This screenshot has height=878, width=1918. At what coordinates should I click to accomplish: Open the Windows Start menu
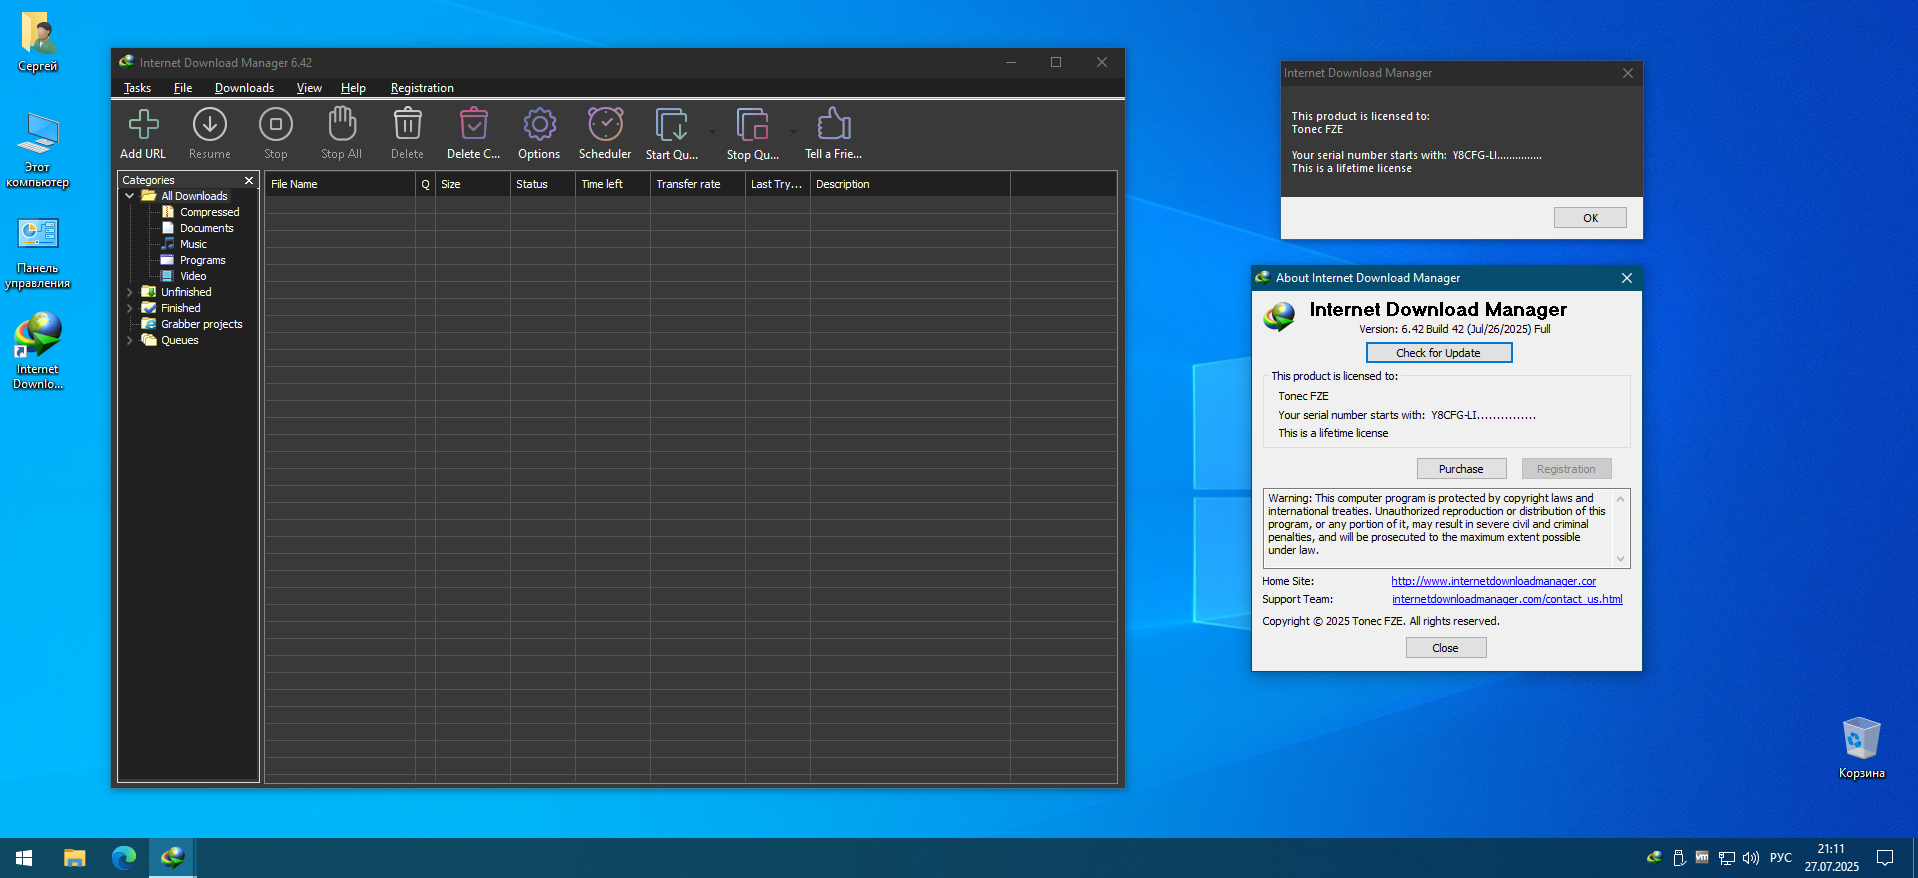[x=24, y=858]
